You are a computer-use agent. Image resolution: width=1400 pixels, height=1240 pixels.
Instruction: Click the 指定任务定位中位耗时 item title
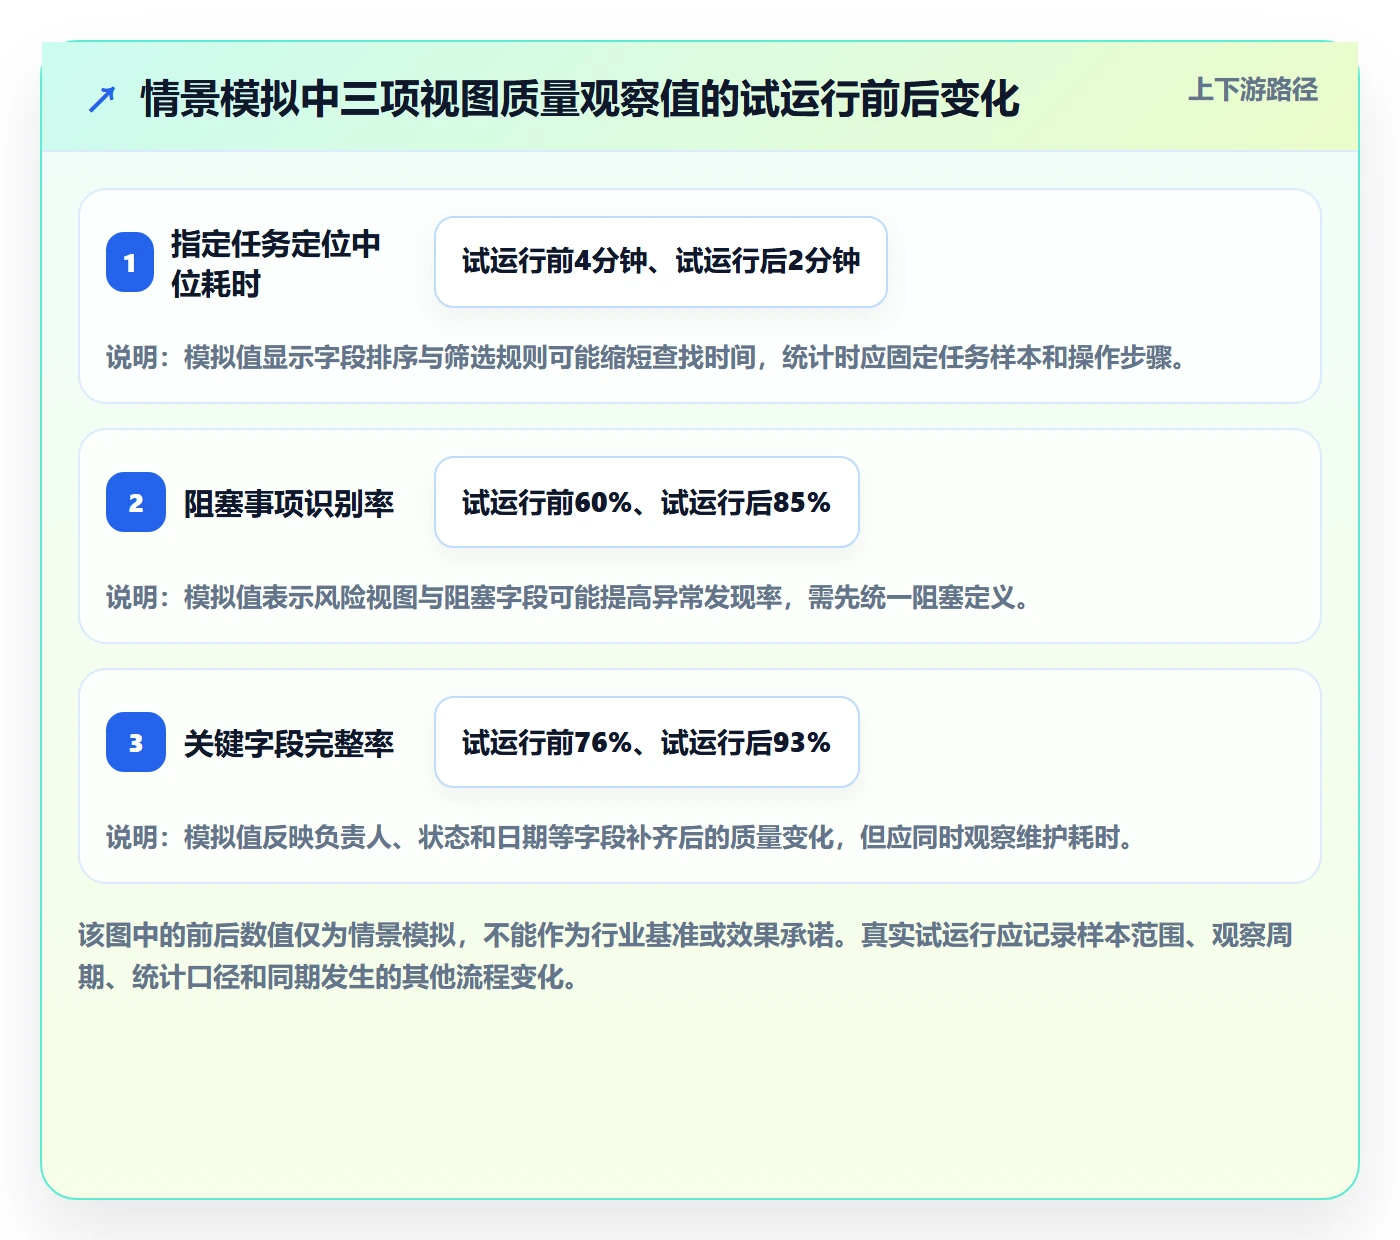point(276,263)
